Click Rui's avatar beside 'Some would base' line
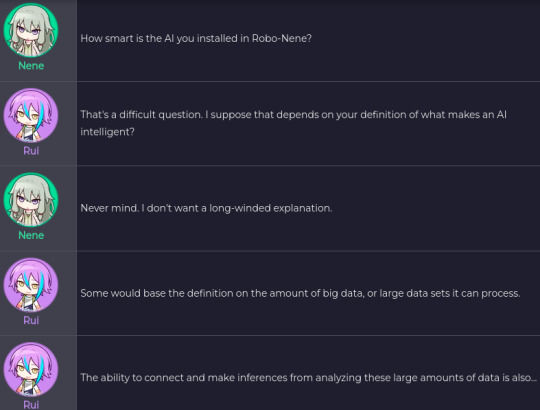Image resolution: width=540 pixels, height=410 pixels. [31, 285]
